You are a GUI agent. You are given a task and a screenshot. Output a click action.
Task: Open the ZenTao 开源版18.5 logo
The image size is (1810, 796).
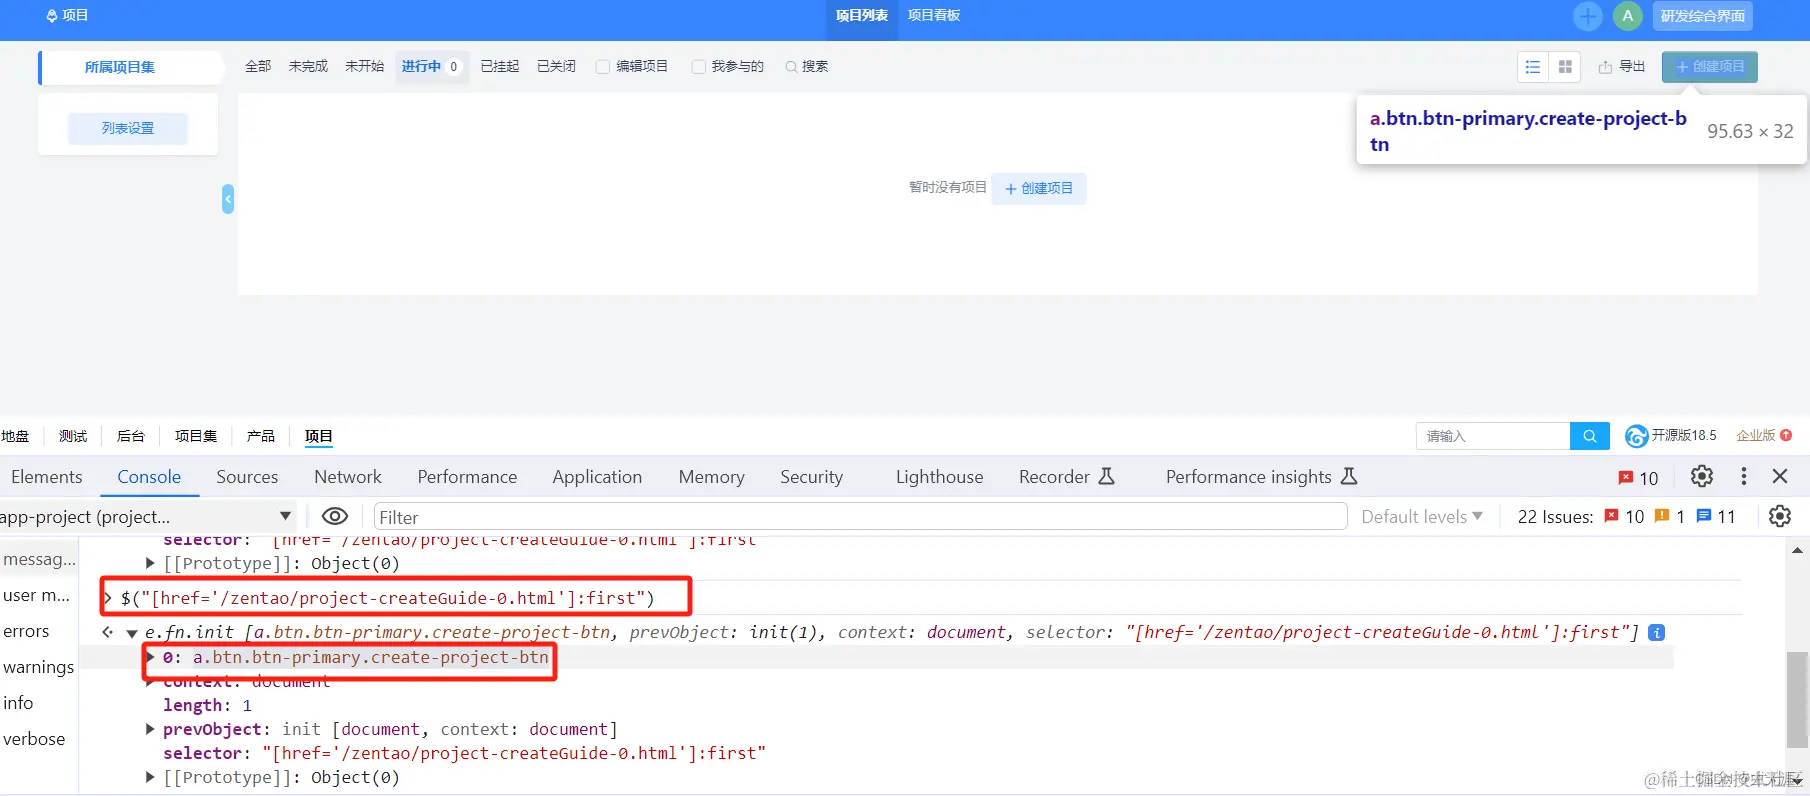(1670, 436)
